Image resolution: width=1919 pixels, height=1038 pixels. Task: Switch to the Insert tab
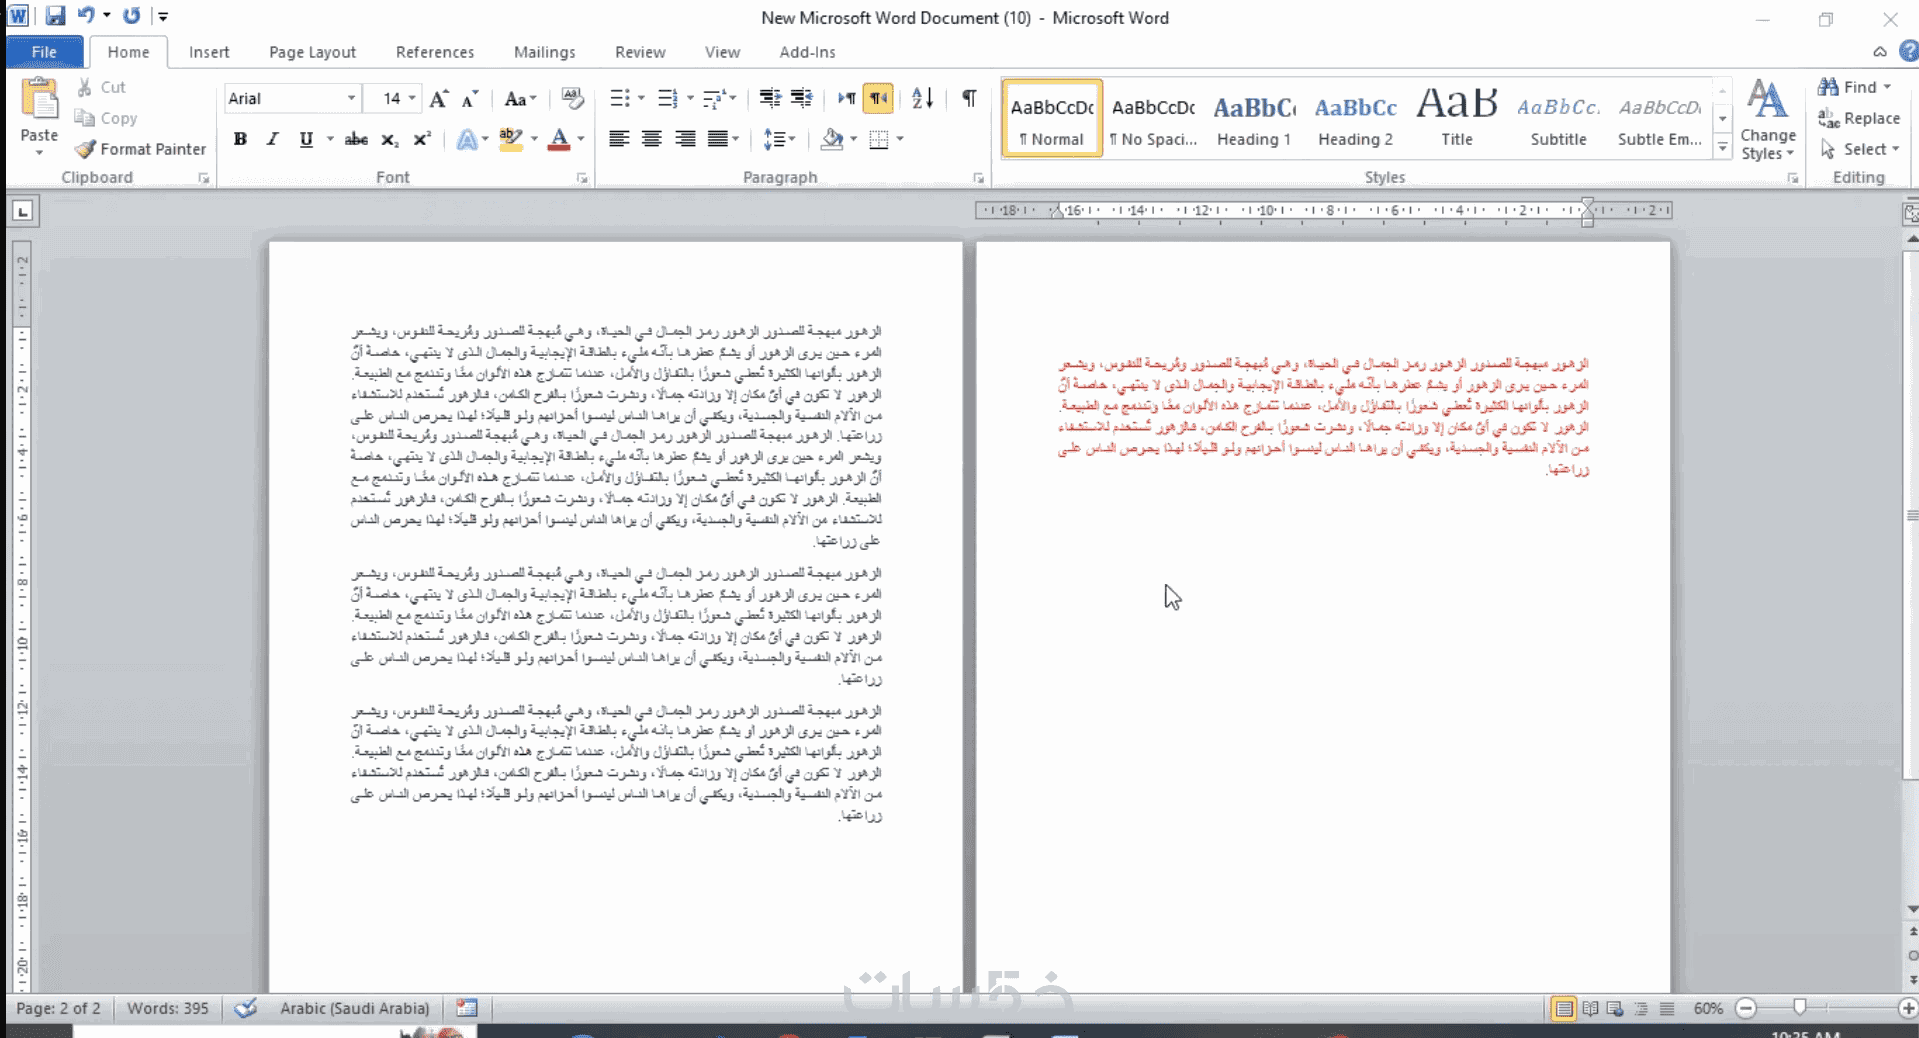tap(209, 52)
